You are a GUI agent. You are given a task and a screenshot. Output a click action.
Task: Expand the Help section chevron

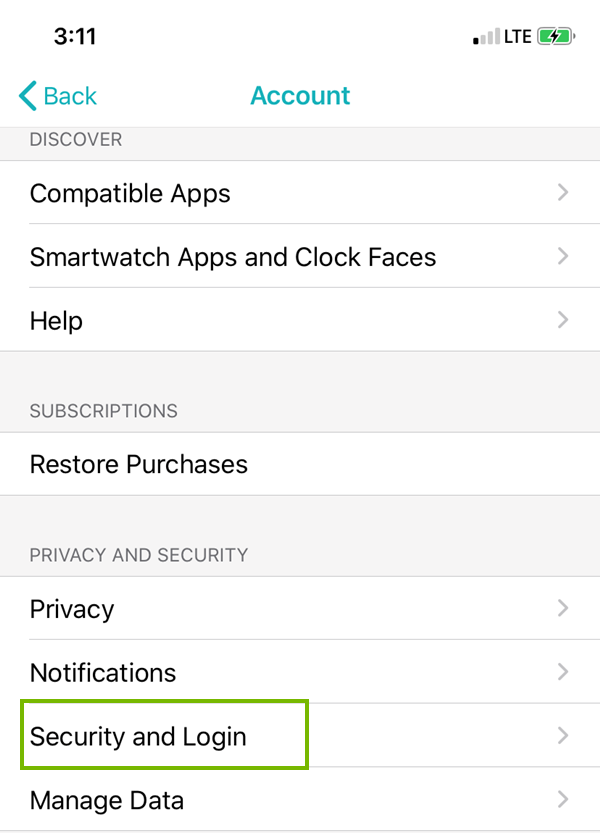(x=563, y=320)
